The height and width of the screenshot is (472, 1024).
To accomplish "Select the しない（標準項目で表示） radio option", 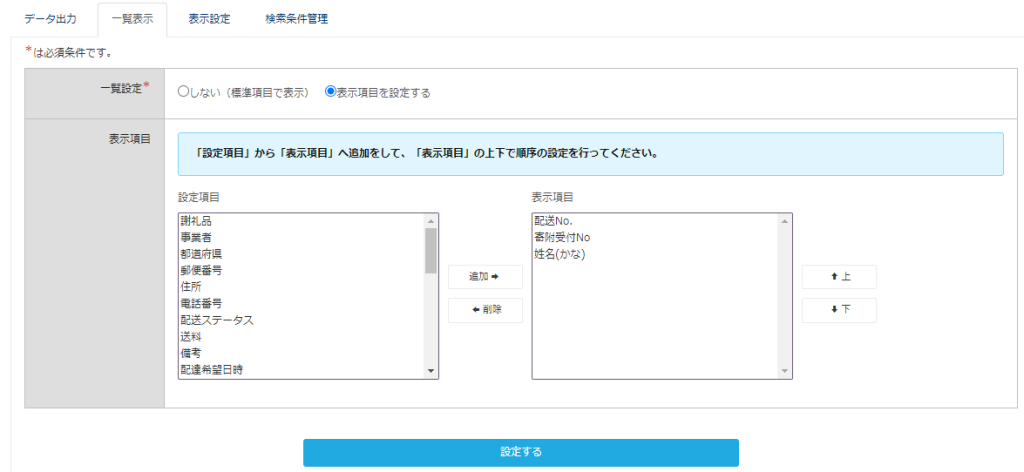I will 183,92.
